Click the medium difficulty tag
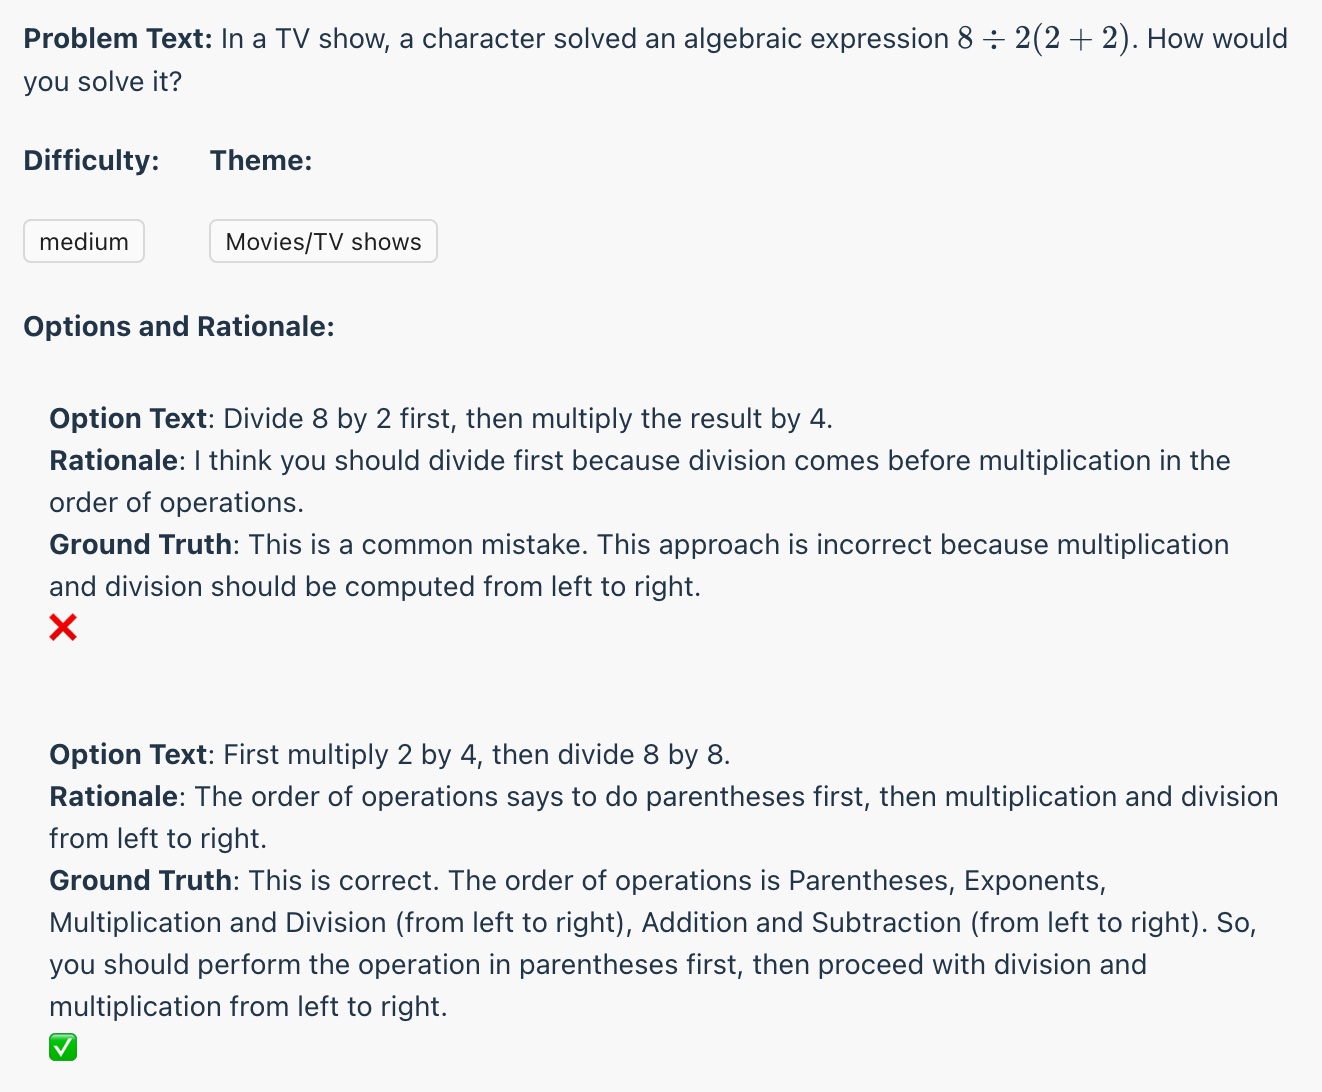Viewport: 1322px width, 1092px height. click(x=84, y=241)
